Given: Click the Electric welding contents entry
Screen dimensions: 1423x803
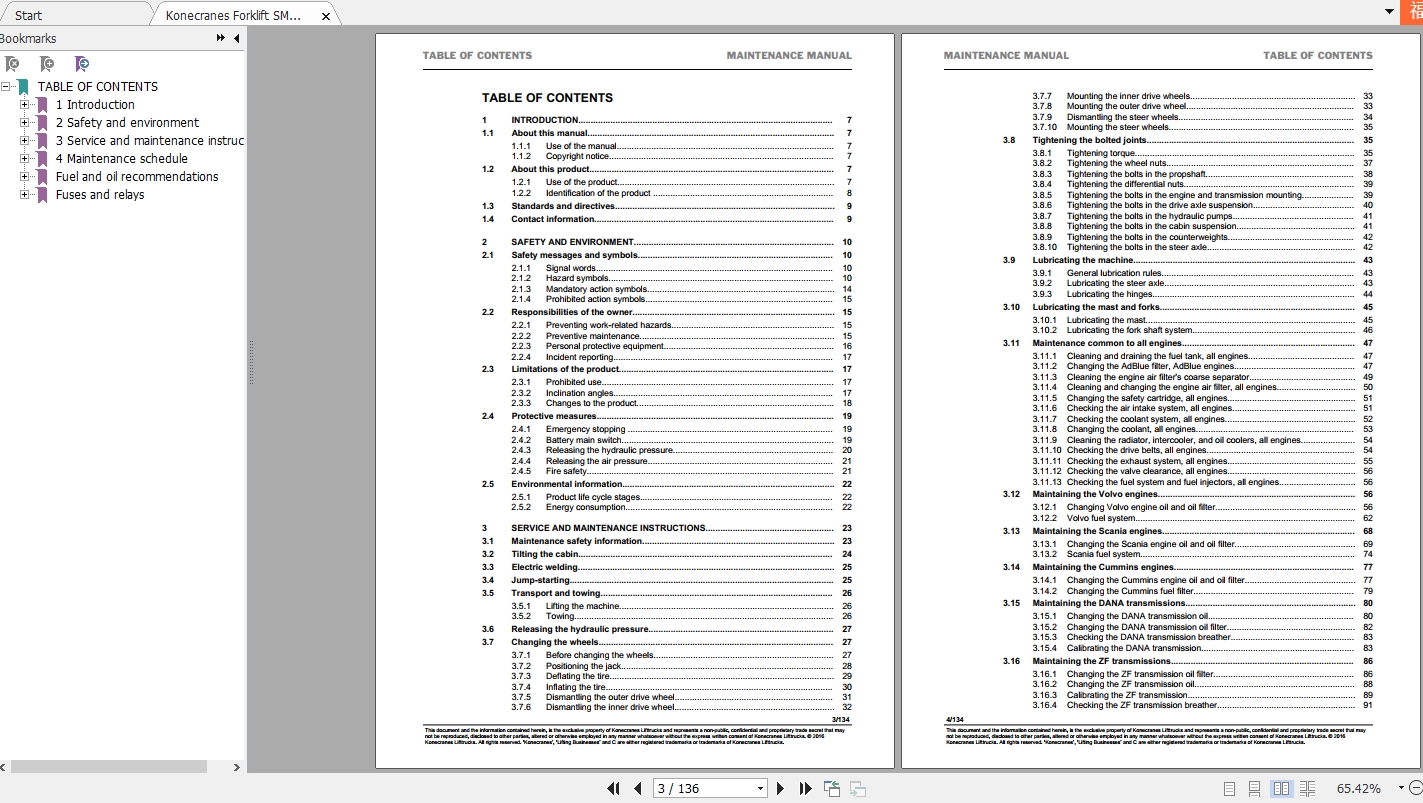Looking at the screenshot, I should [667, 567].
